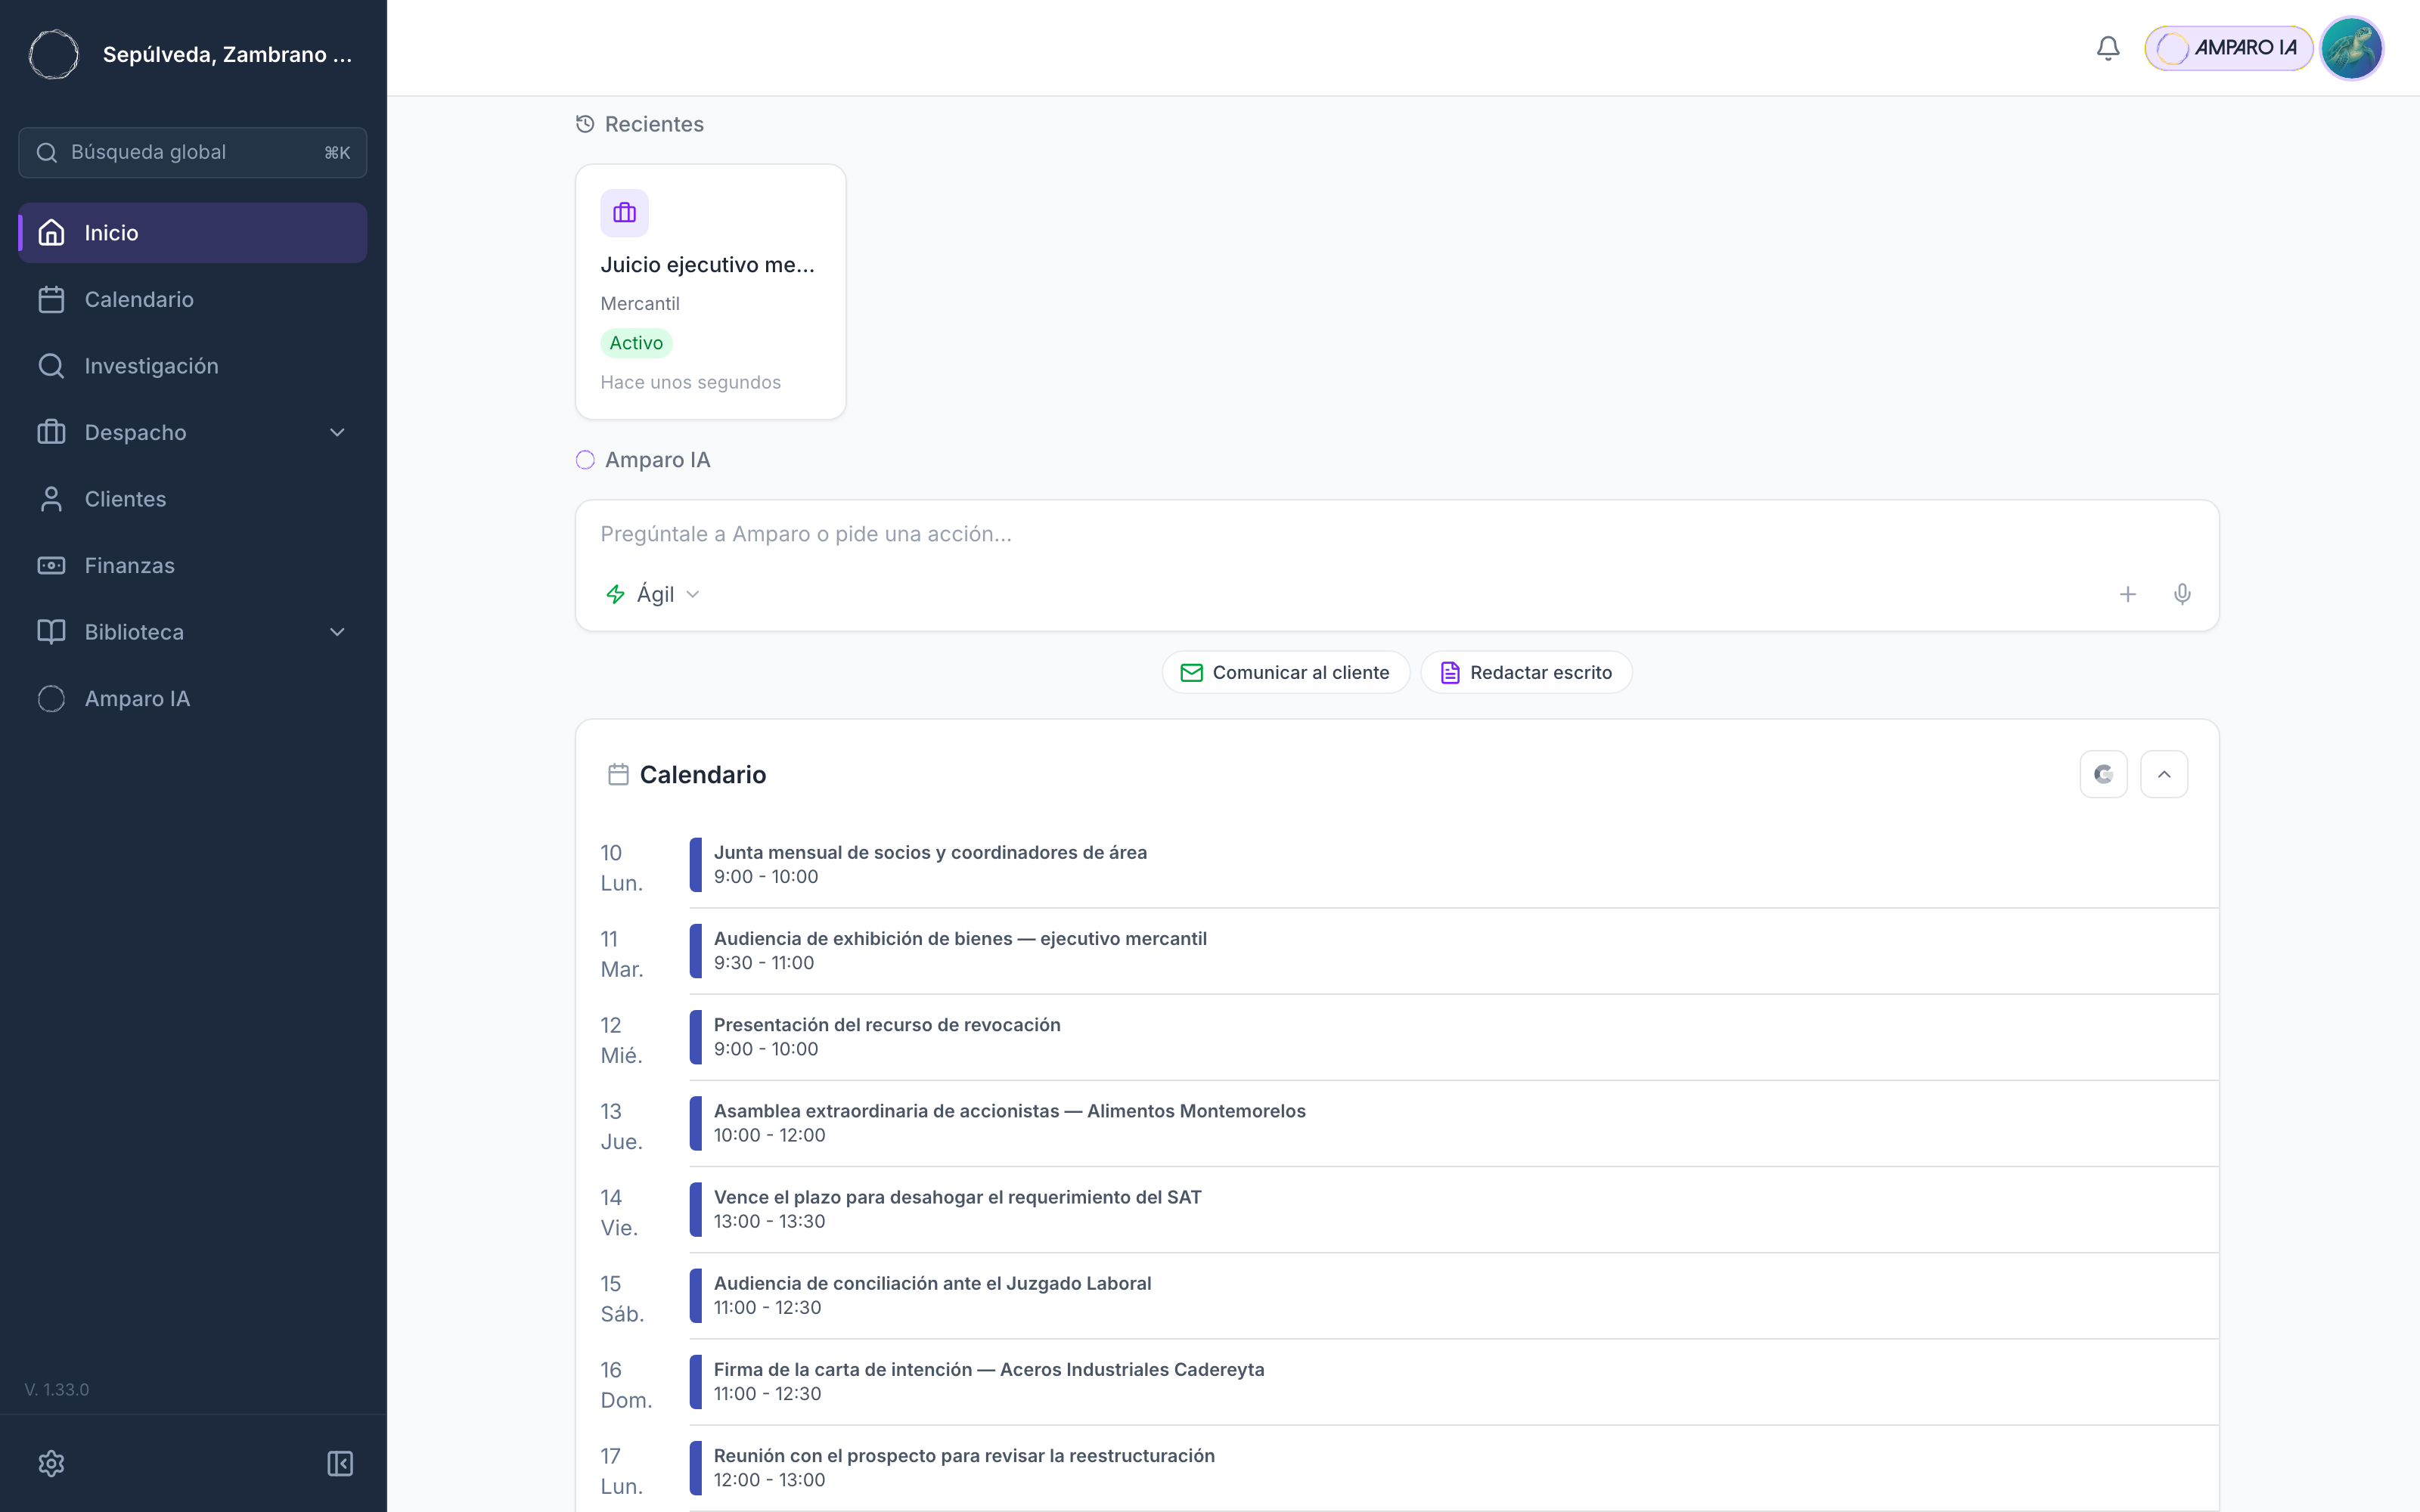Image resolution: width=2420 pixels, height=1512 pixels.
Task: Open Junta mensual de socios event
Action: coord(1453,865)
